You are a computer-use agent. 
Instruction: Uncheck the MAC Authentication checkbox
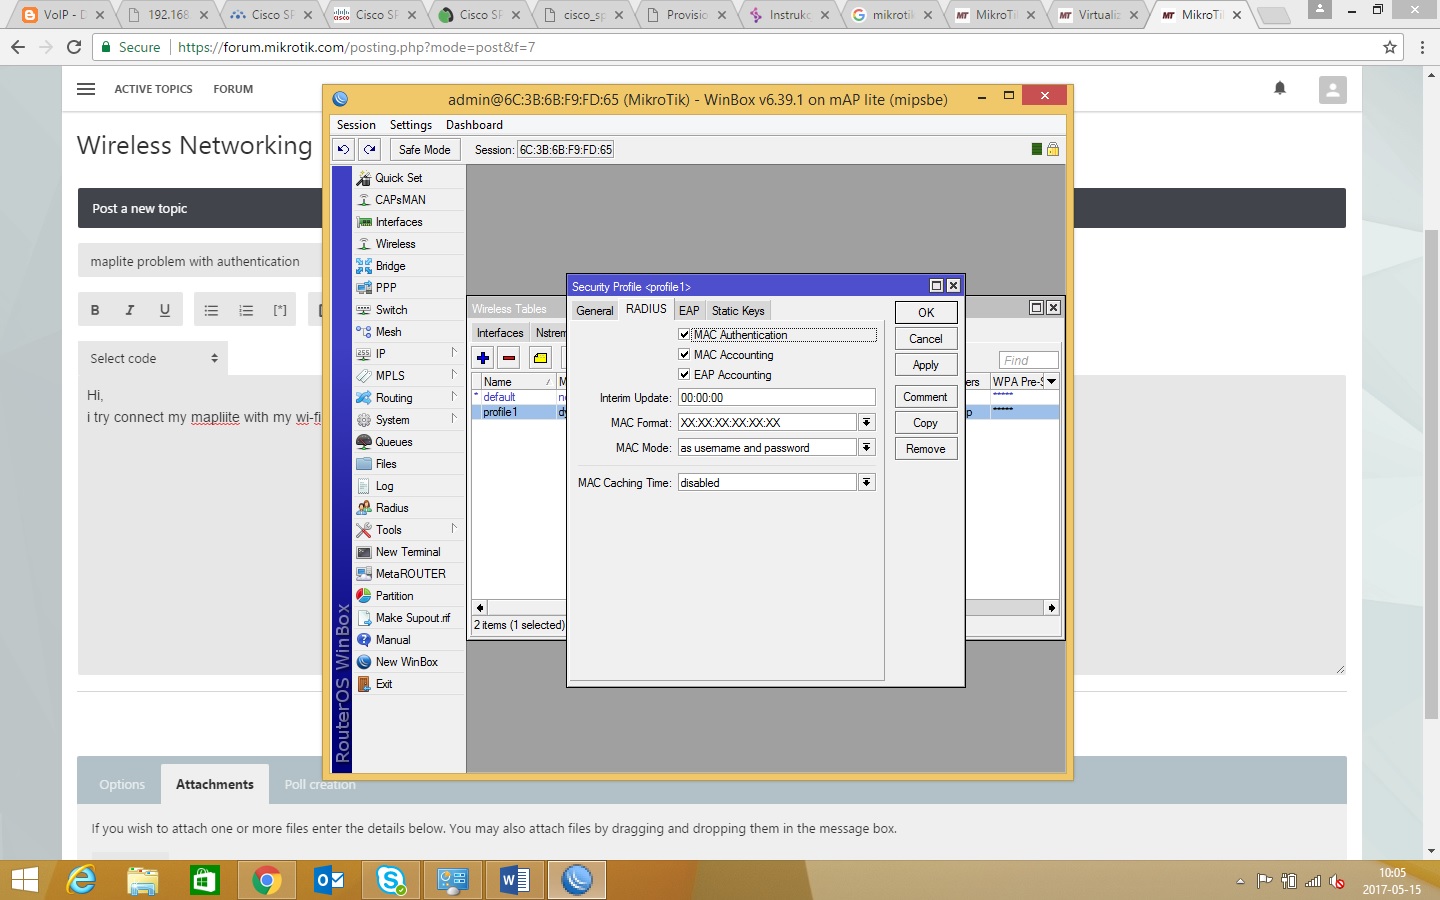[685, 335]
